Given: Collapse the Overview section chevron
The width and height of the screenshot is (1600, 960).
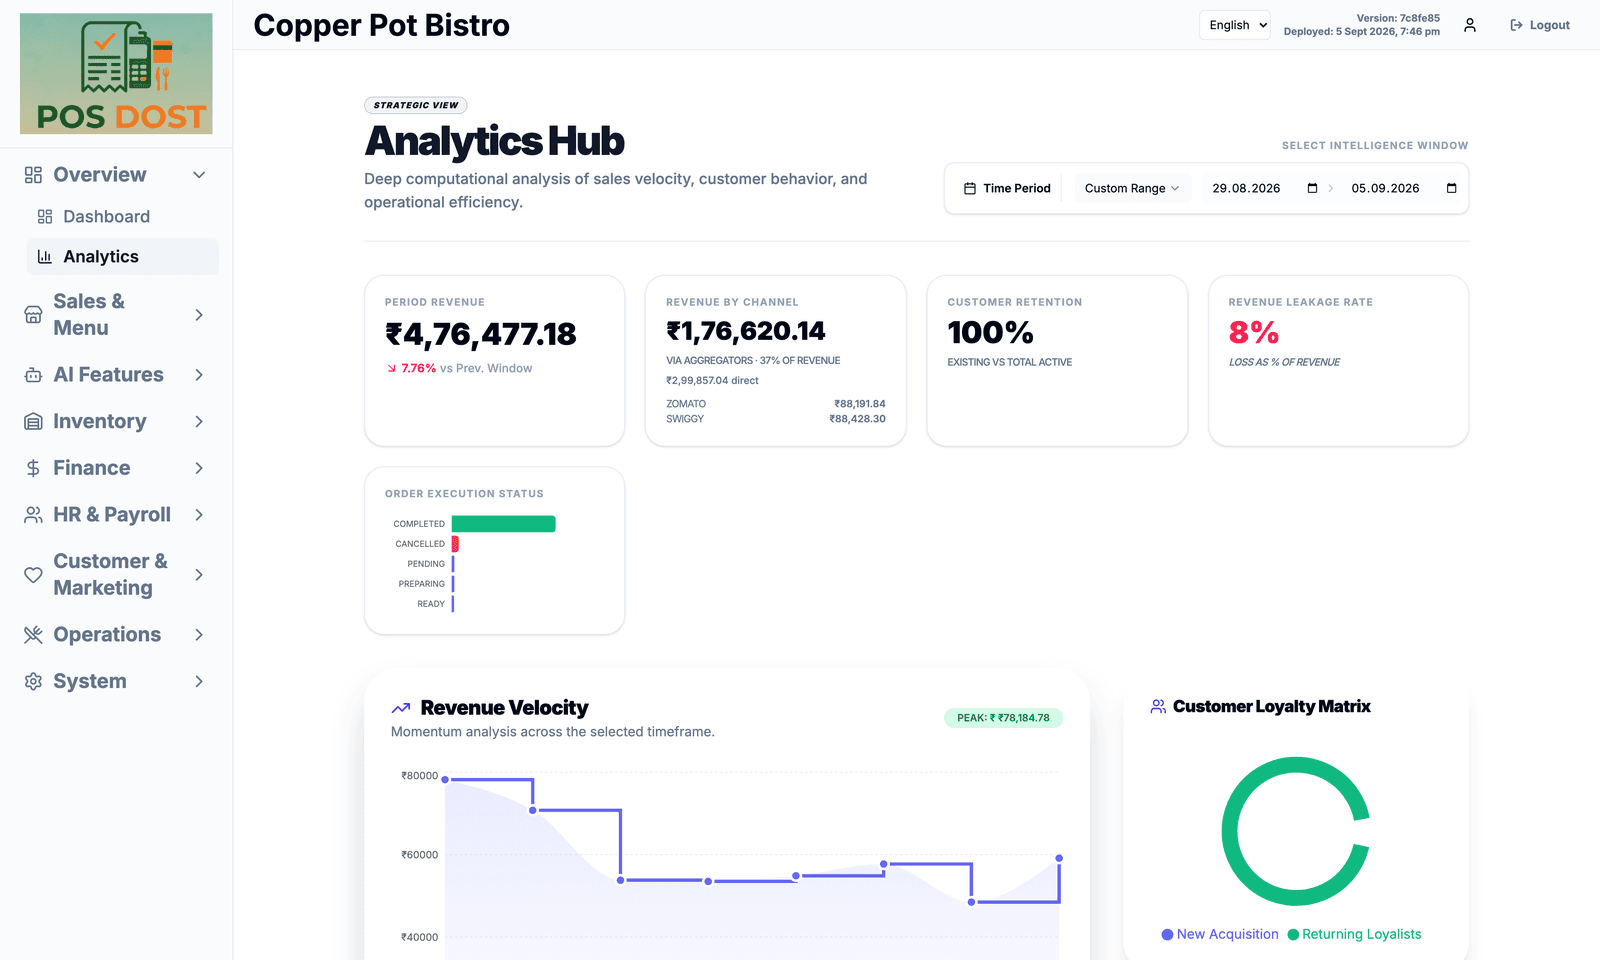Looking at the screenshot, I should (199, 175).
